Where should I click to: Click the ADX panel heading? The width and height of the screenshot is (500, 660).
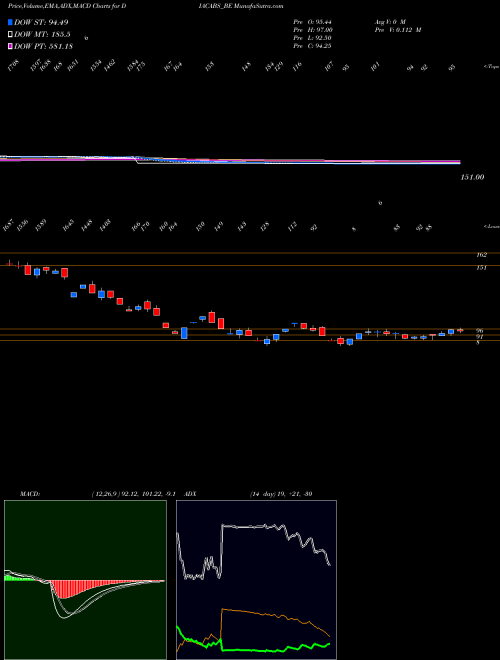pyautogui.click(x=191, y=494)
